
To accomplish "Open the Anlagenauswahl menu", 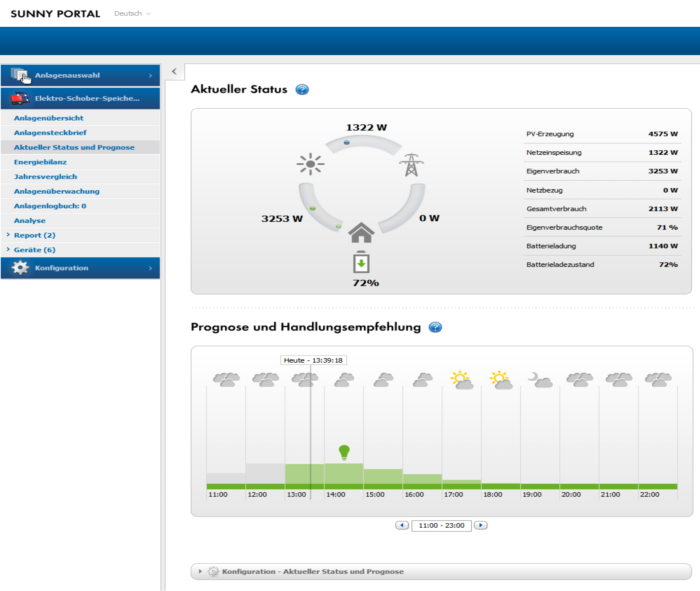I will [80, 75].
